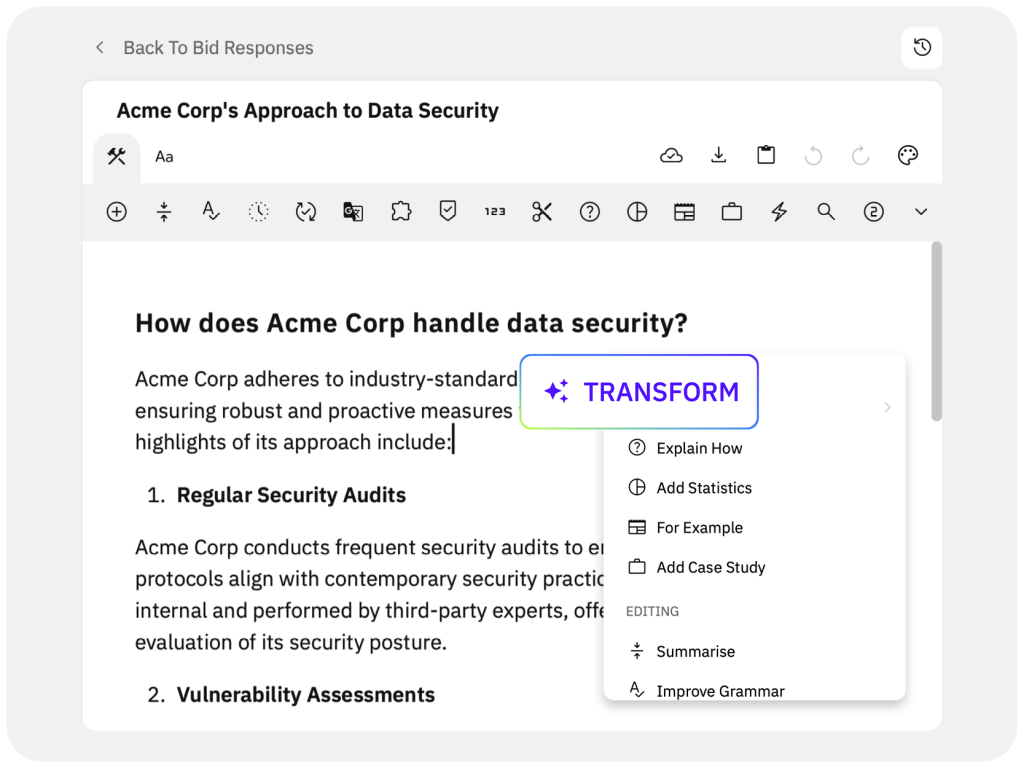Image resolution: width=1024 pixels, height=768 pixels.
Task: Choose 'Add Case Study' menu option
Action: (x=710, y=567)
